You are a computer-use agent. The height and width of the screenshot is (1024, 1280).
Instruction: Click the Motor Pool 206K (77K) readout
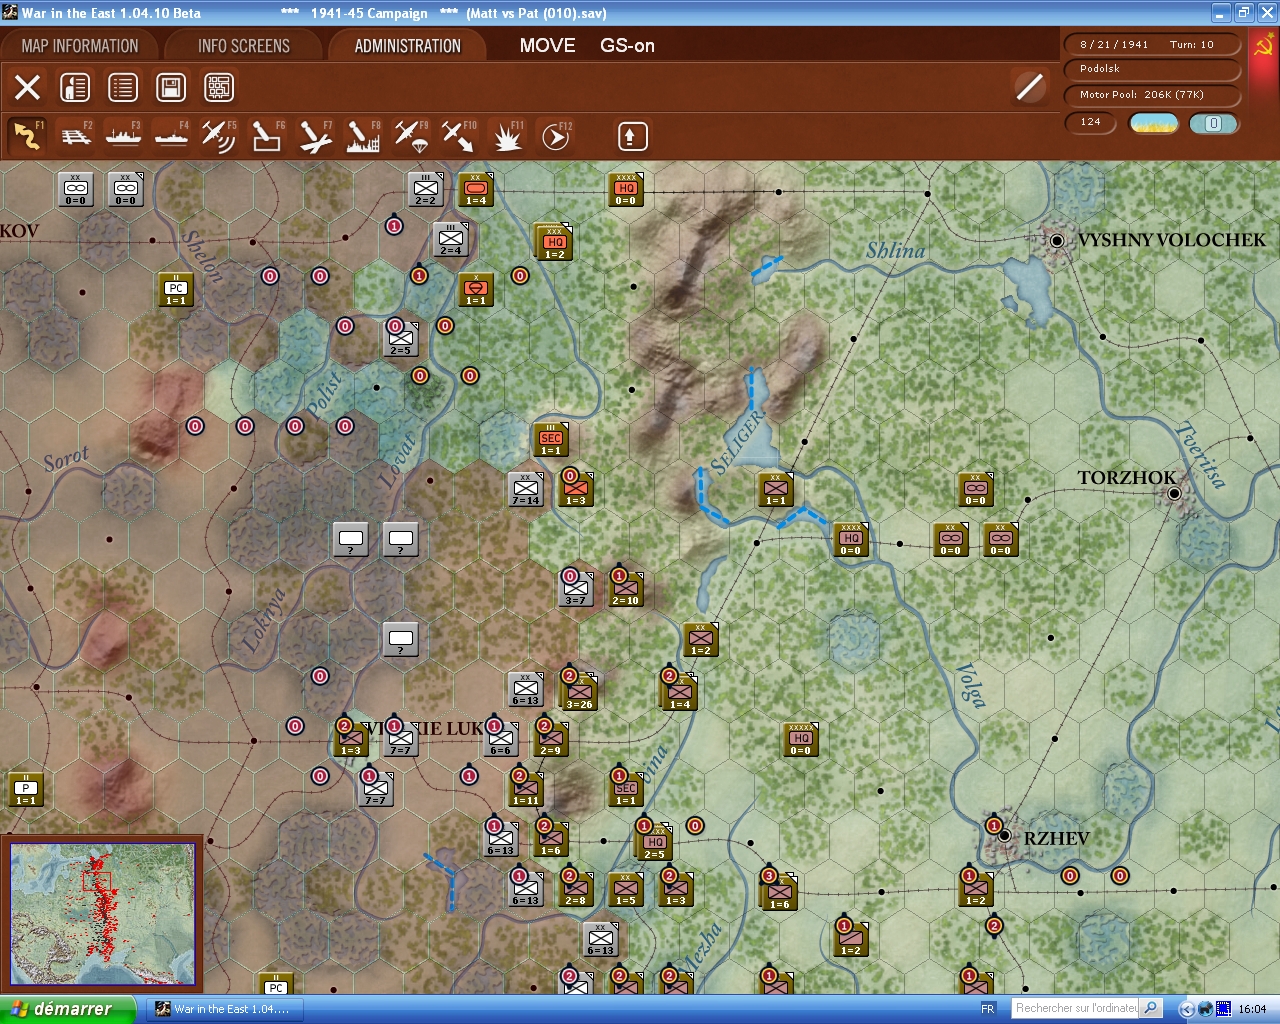[x=1153, y=95]
